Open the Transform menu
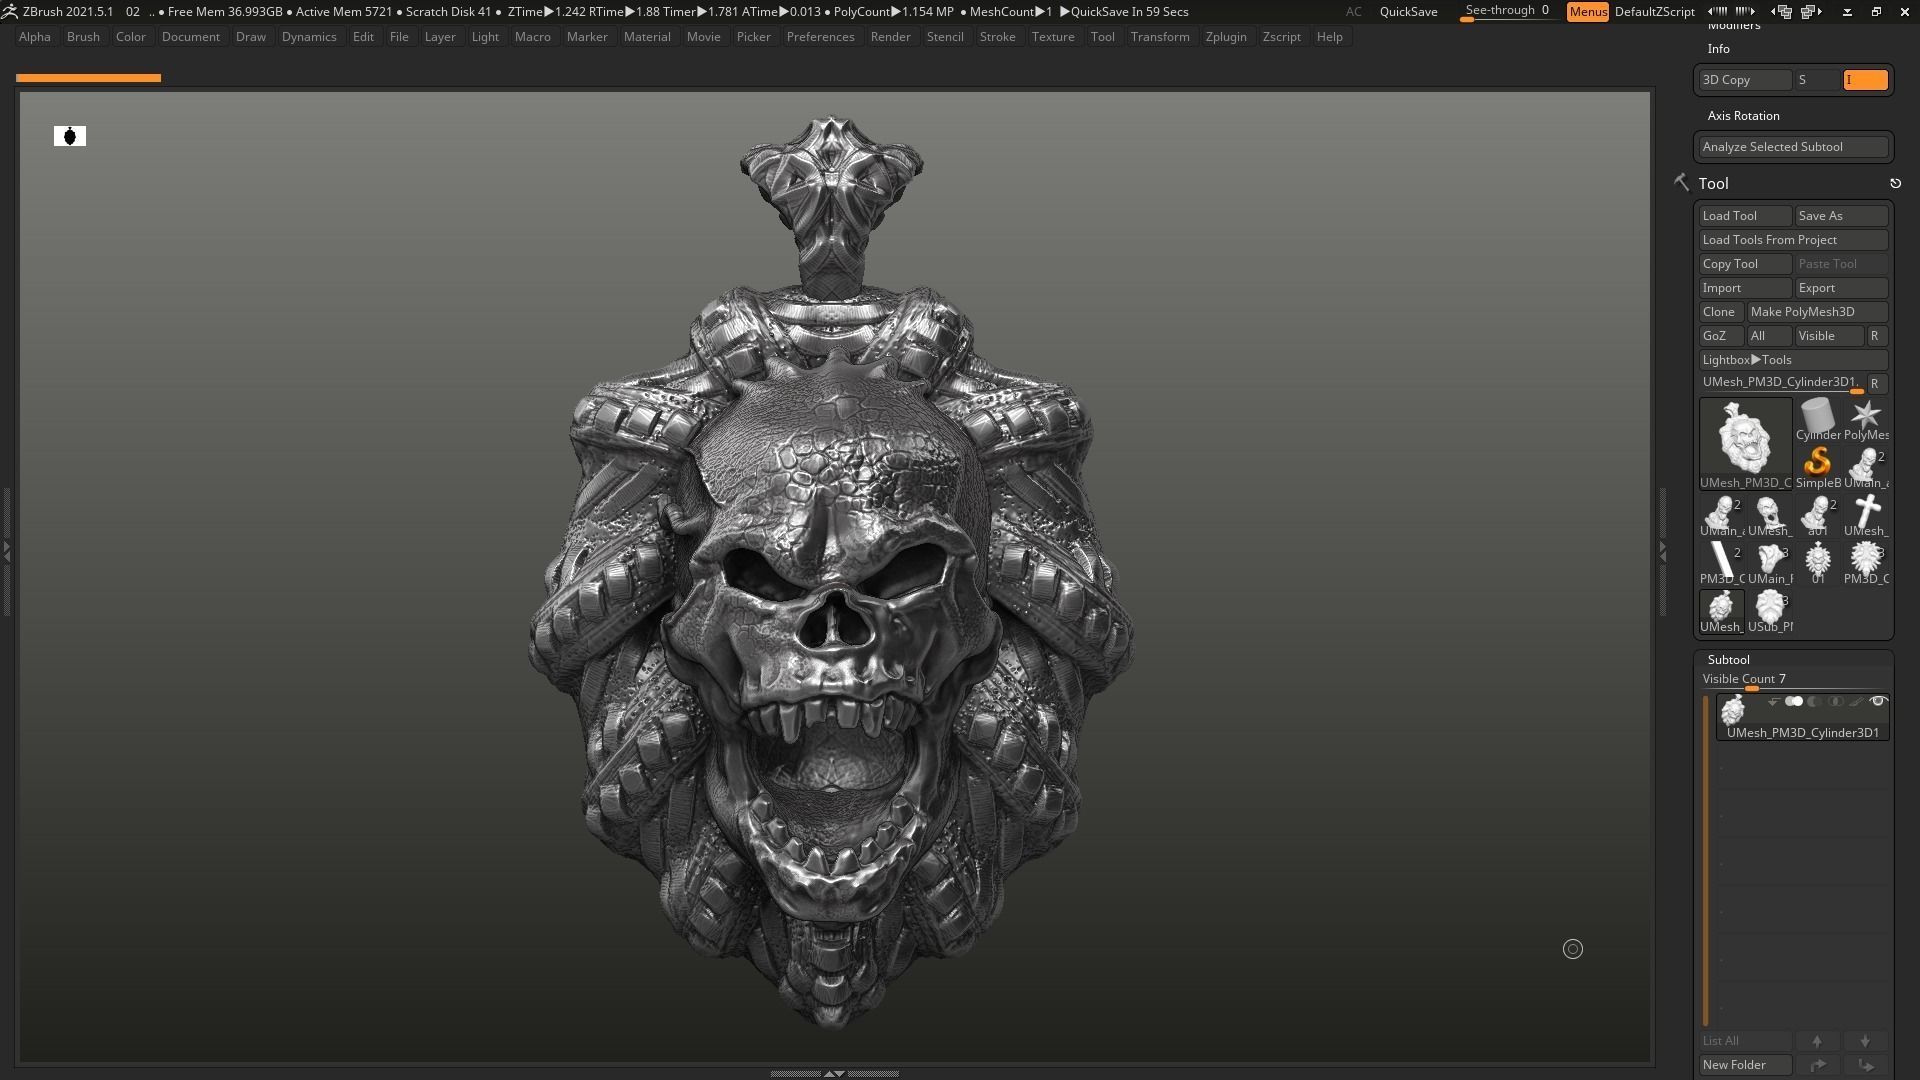 tap(1160, 37)
